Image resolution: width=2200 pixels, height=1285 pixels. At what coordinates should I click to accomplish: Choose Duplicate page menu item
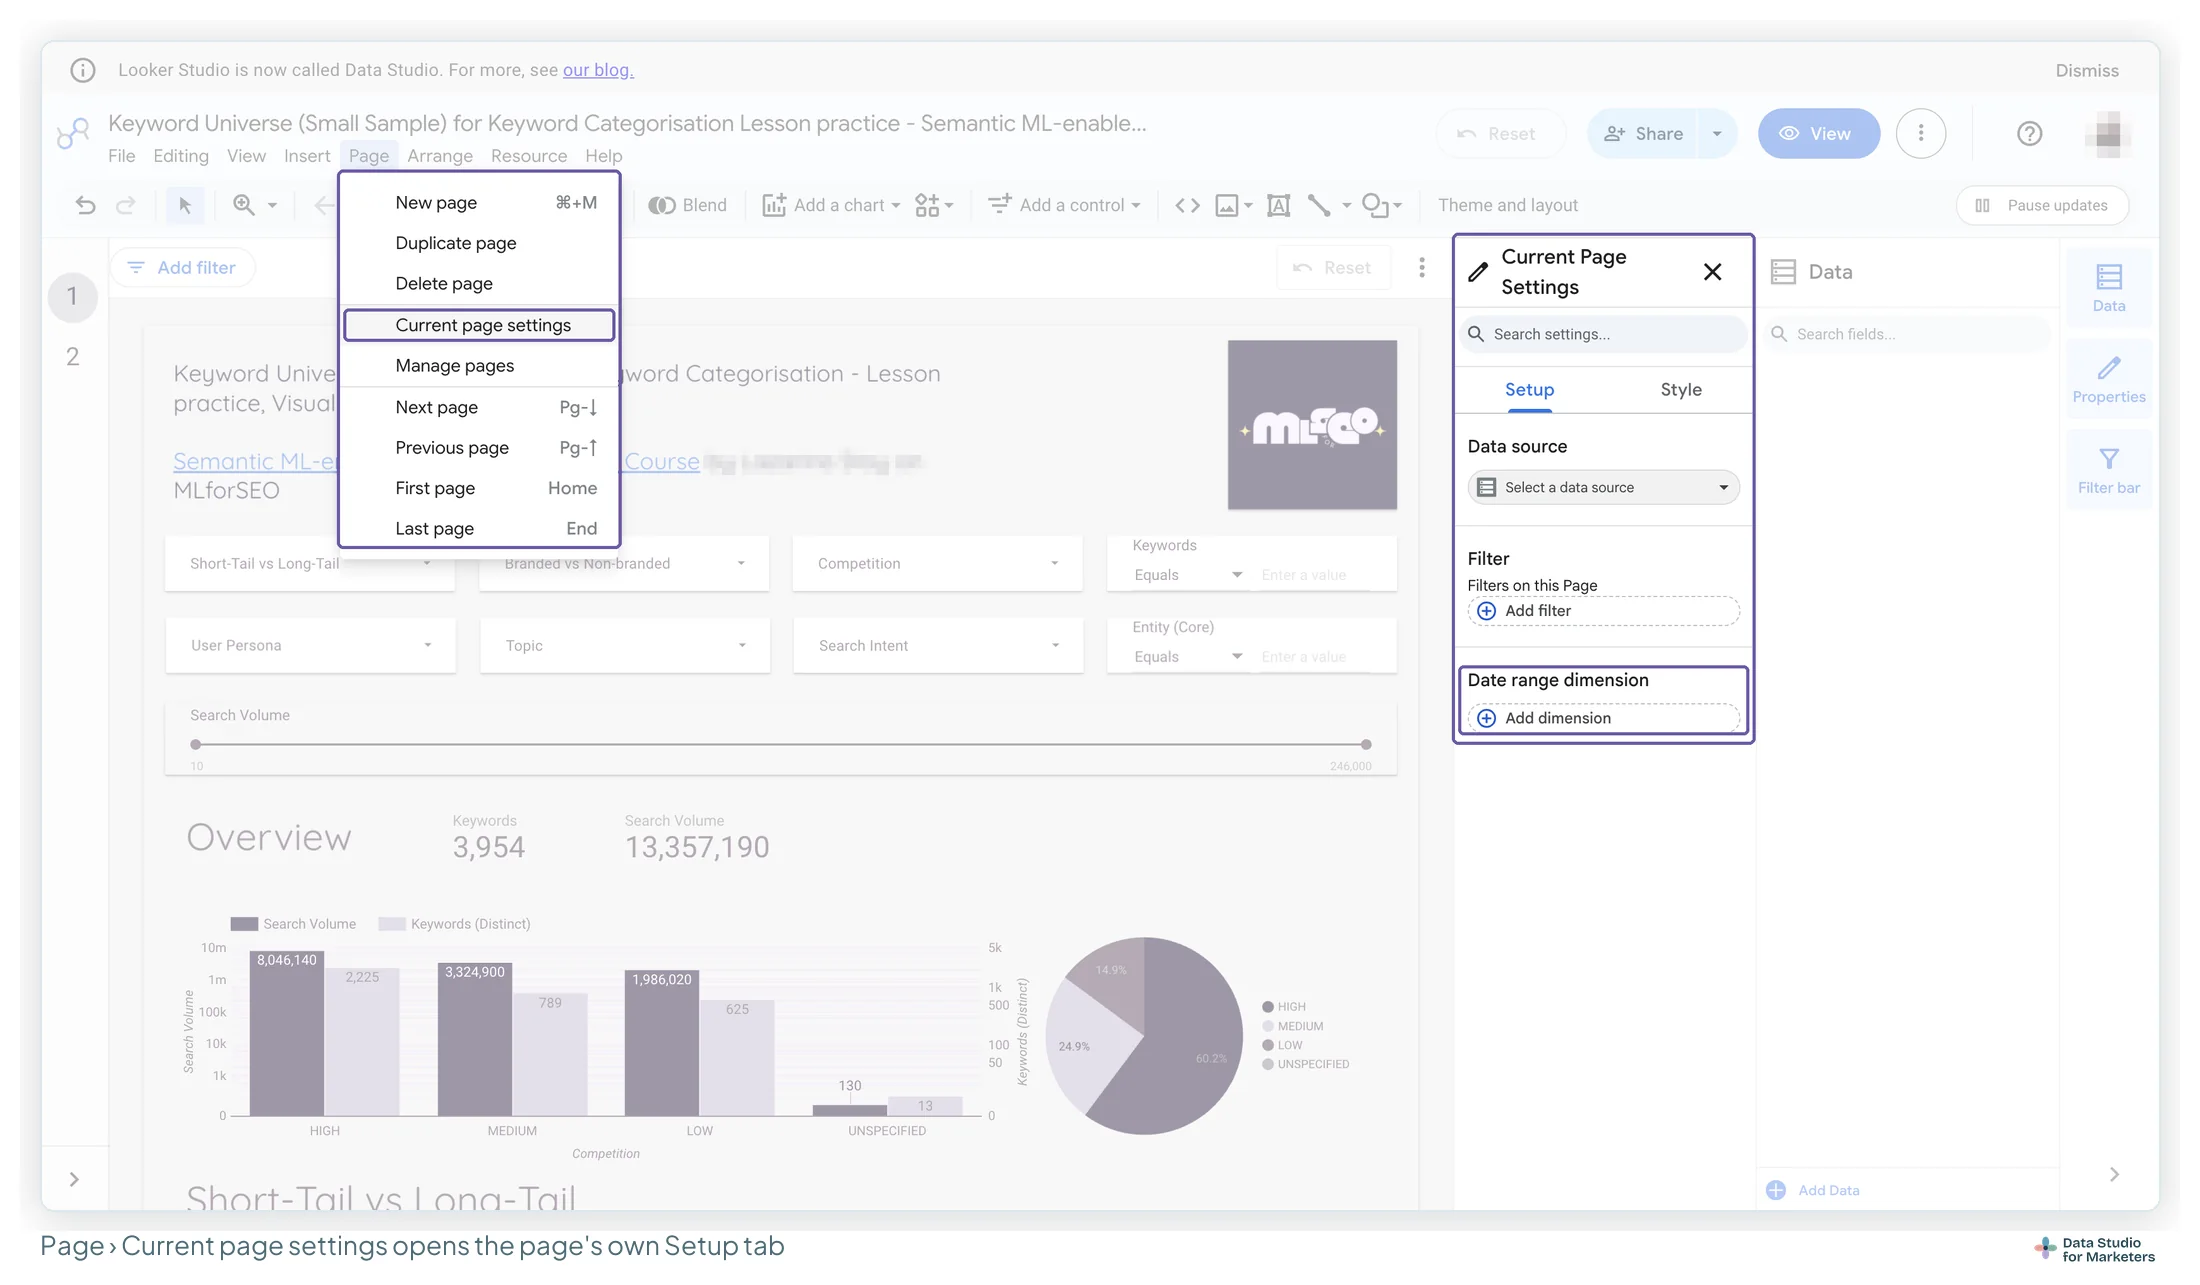tap(479, 243)
